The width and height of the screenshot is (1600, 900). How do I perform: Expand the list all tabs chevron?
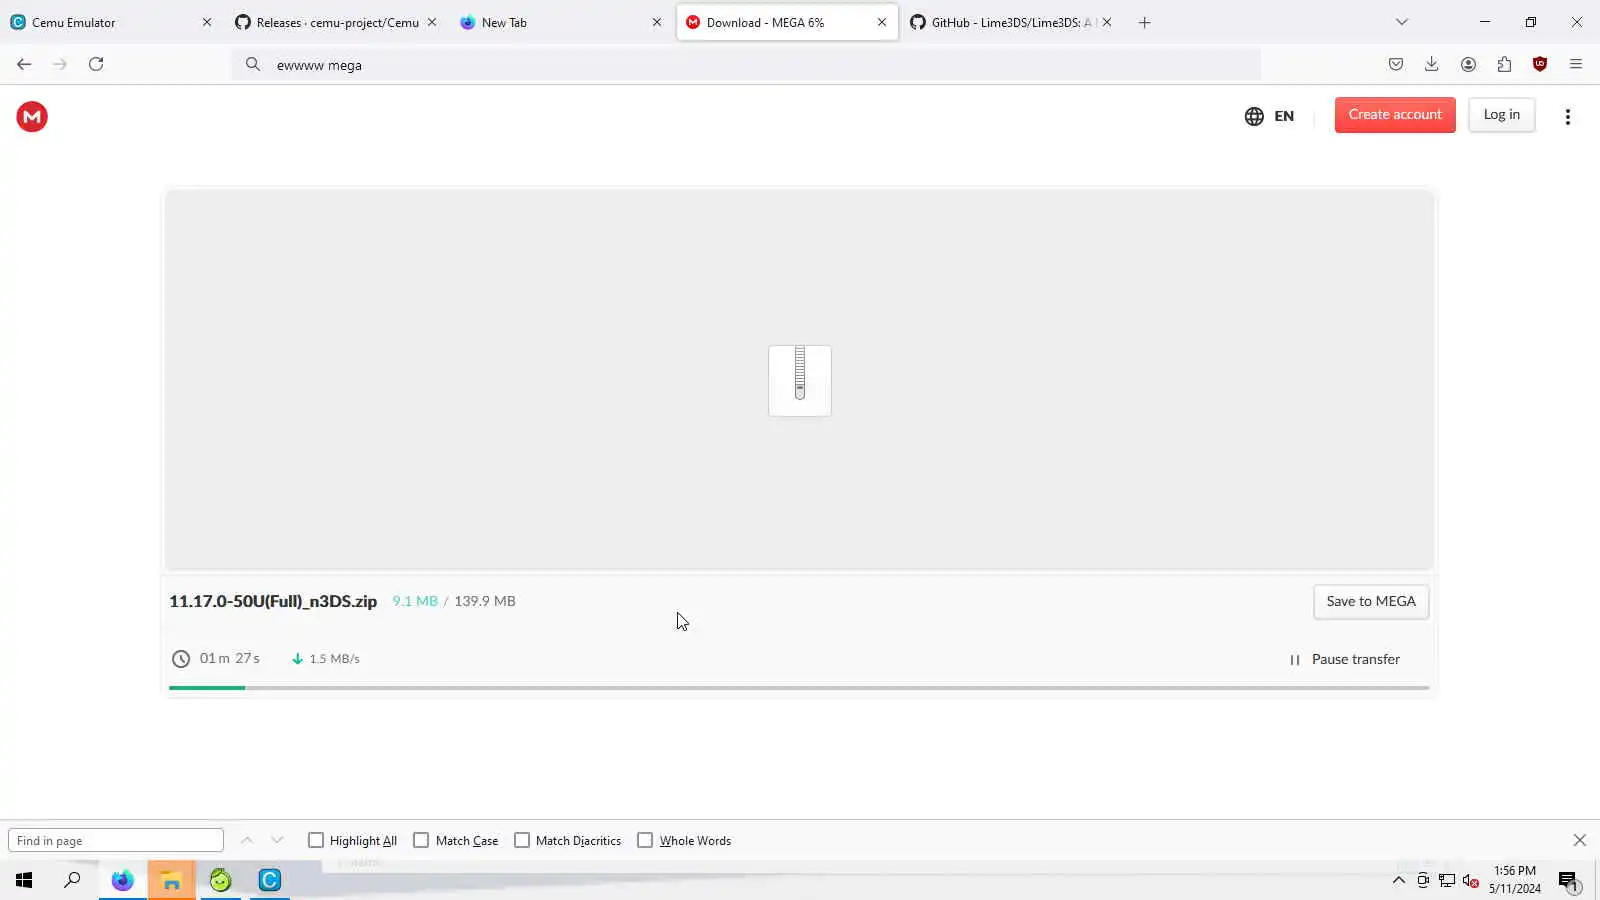pyautogui.click(x=1402, y=22)
